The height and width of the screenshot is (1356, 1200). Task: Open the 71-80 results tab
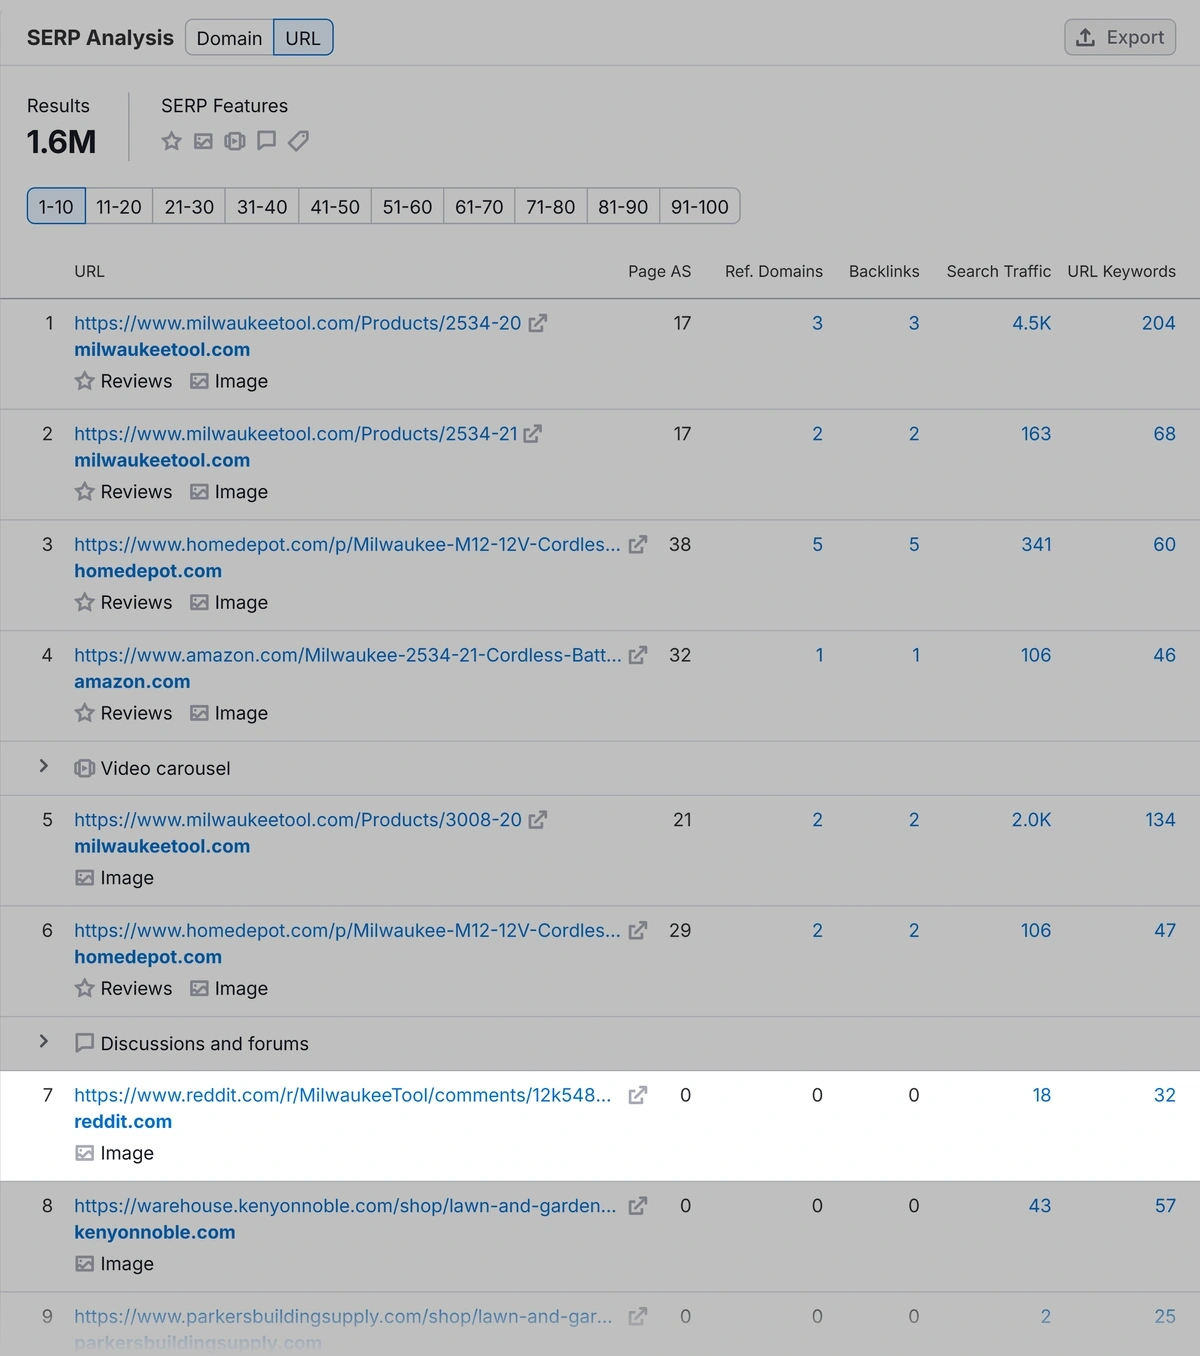(x=551, y=206)
